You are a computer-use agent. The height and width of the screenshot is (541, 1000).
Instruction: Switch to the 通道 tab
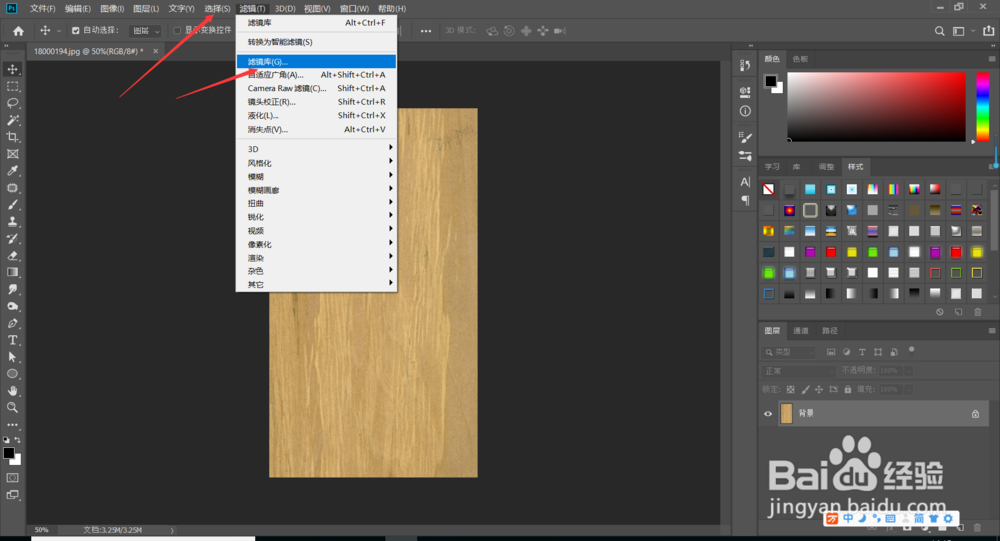[800, 330]
